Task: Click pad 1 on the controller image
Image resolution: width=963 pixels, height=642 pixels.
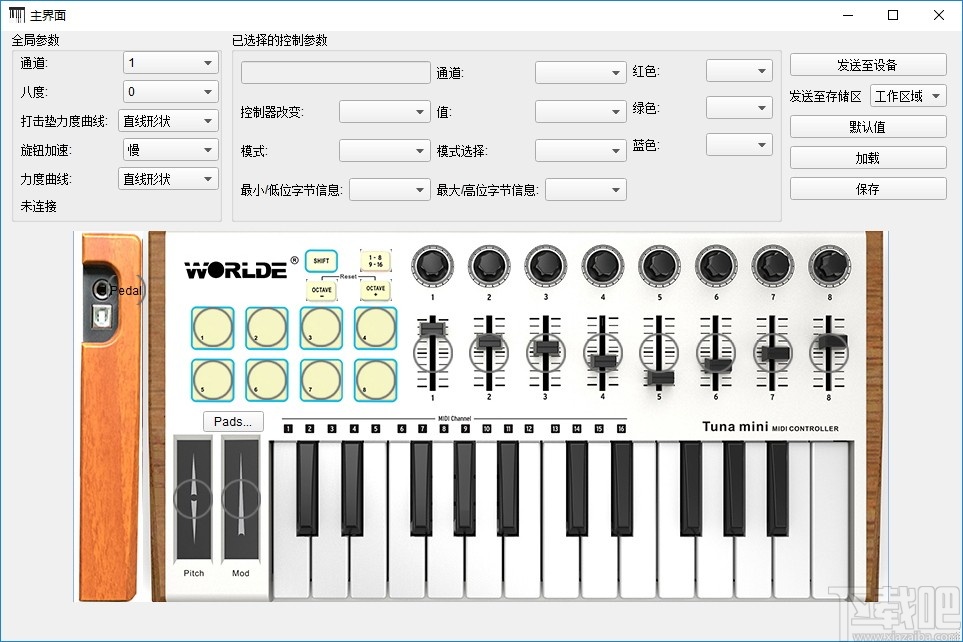Action: 212,328
